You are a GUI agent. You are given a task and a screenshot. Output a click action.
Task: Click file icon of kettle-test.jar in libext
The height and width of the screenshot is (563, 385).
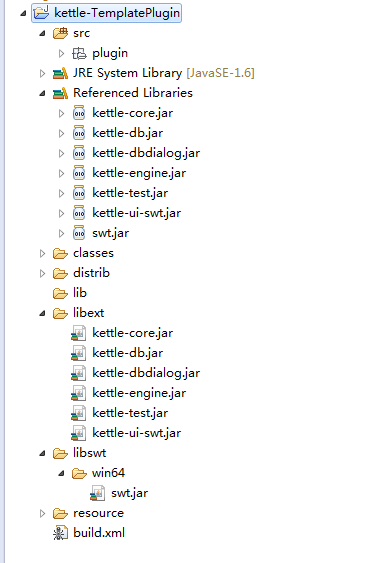tap(79, 413)
